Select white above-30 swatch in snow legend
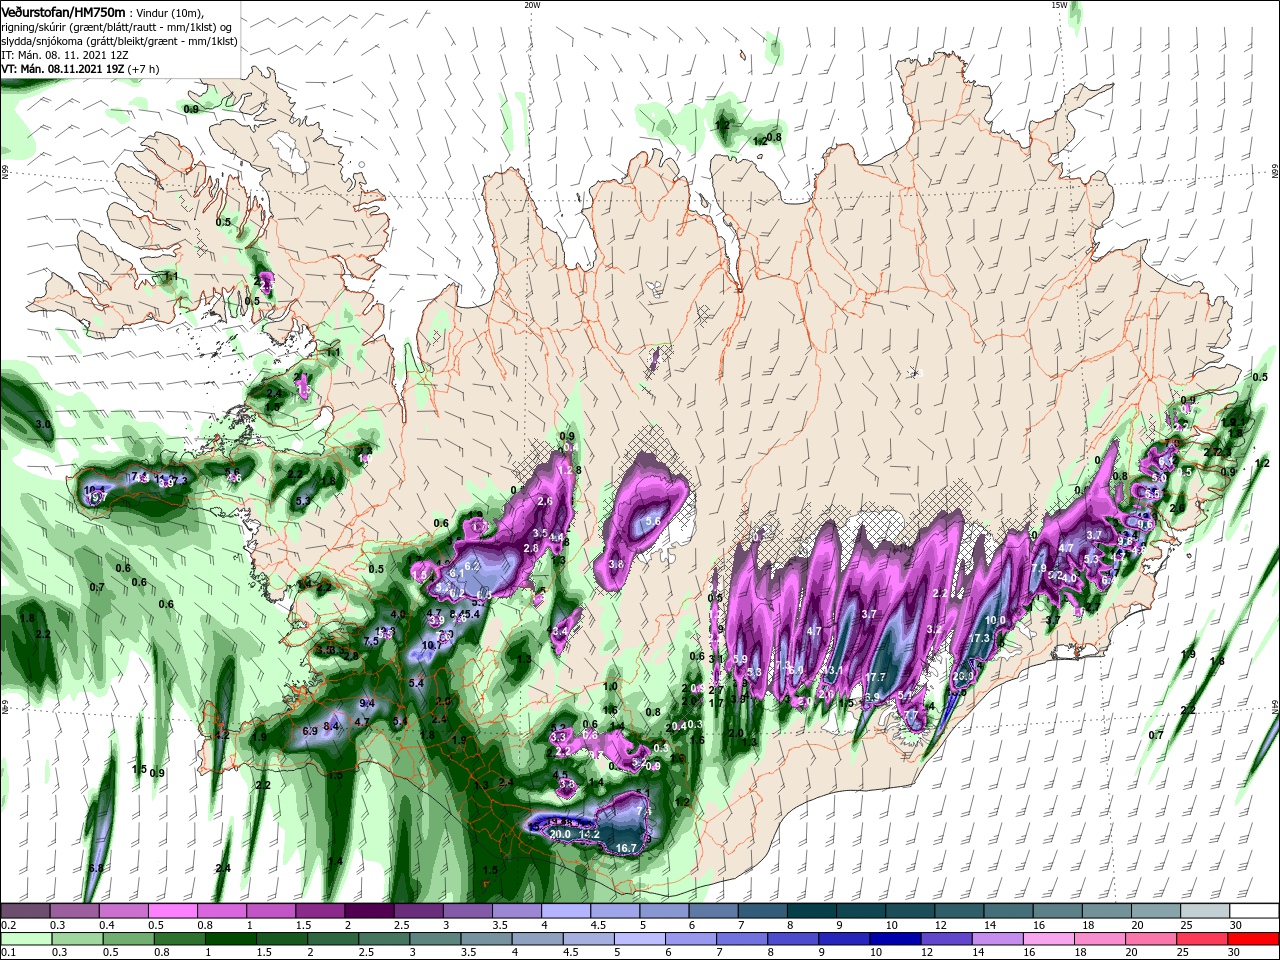1280x960 pixels. 1255,911
